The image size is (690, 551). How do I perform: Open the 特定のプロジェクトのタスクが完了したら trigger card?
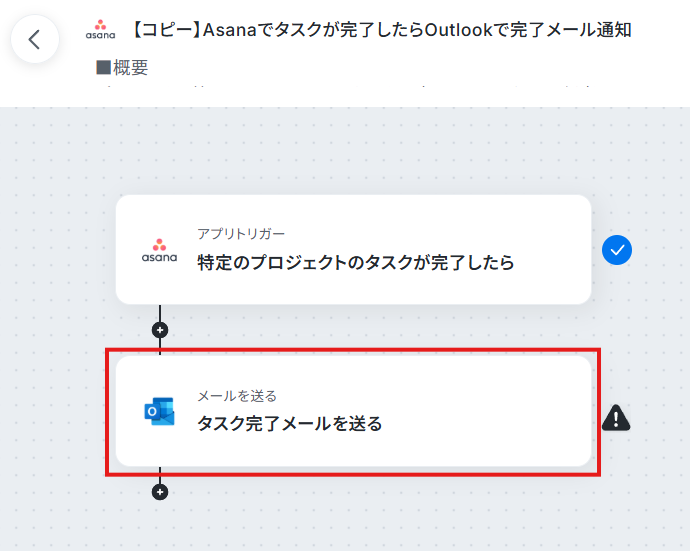tap(353, 250)
